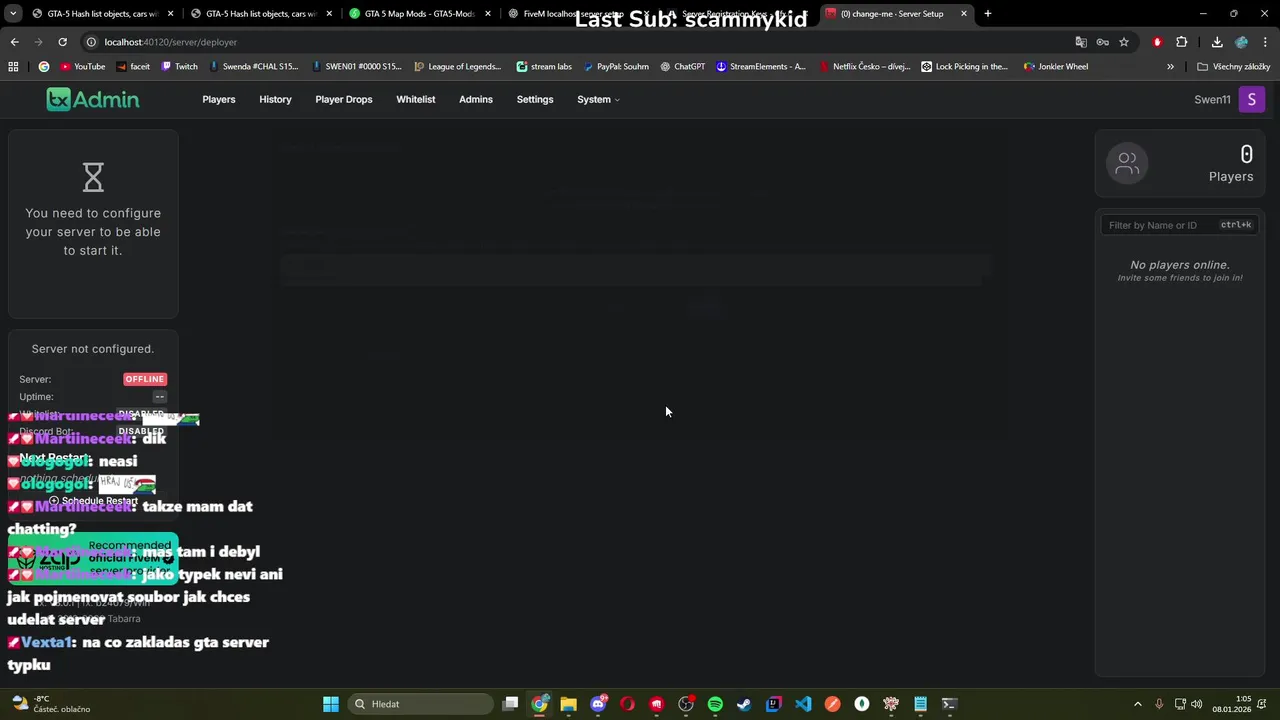Open translate page icon in address bar

1081,42
